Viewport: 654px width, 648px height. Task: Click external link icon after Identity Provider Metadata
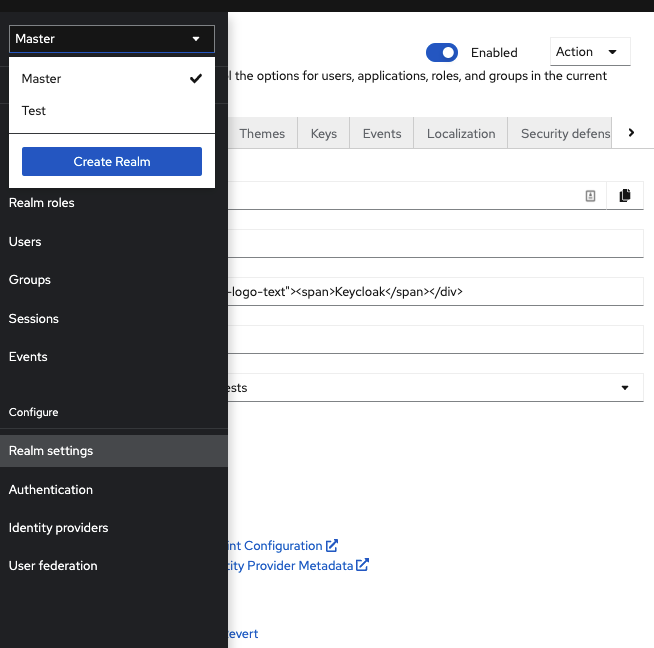(x=363, y=565)
